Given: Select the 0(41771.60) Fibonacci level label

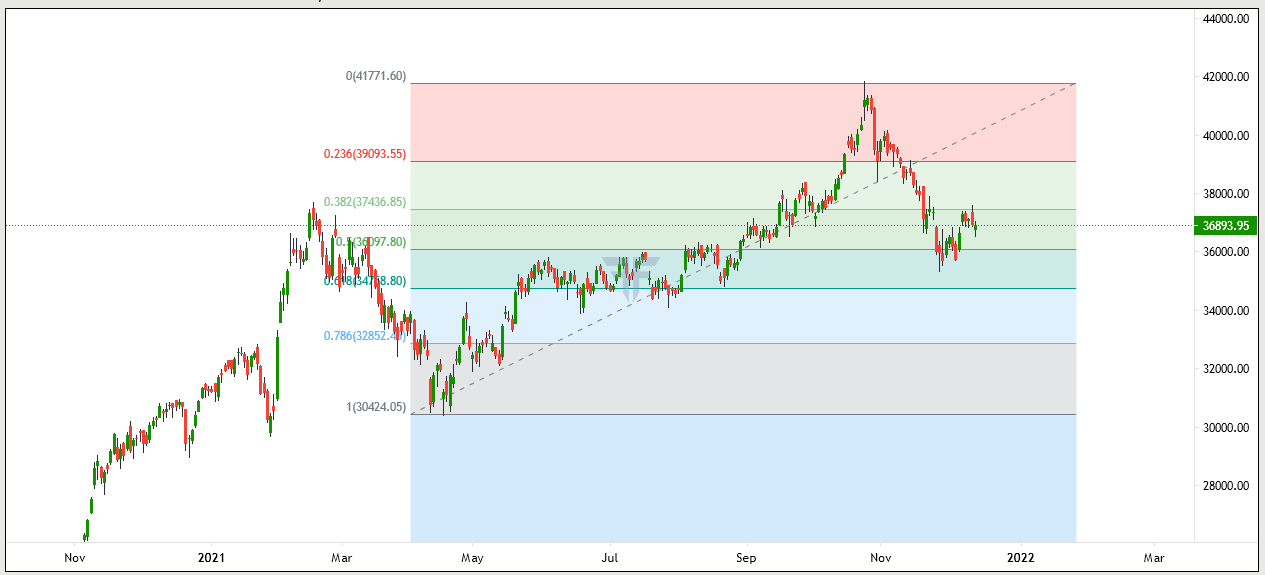Looking at the screenshot, I should point(376,76).
